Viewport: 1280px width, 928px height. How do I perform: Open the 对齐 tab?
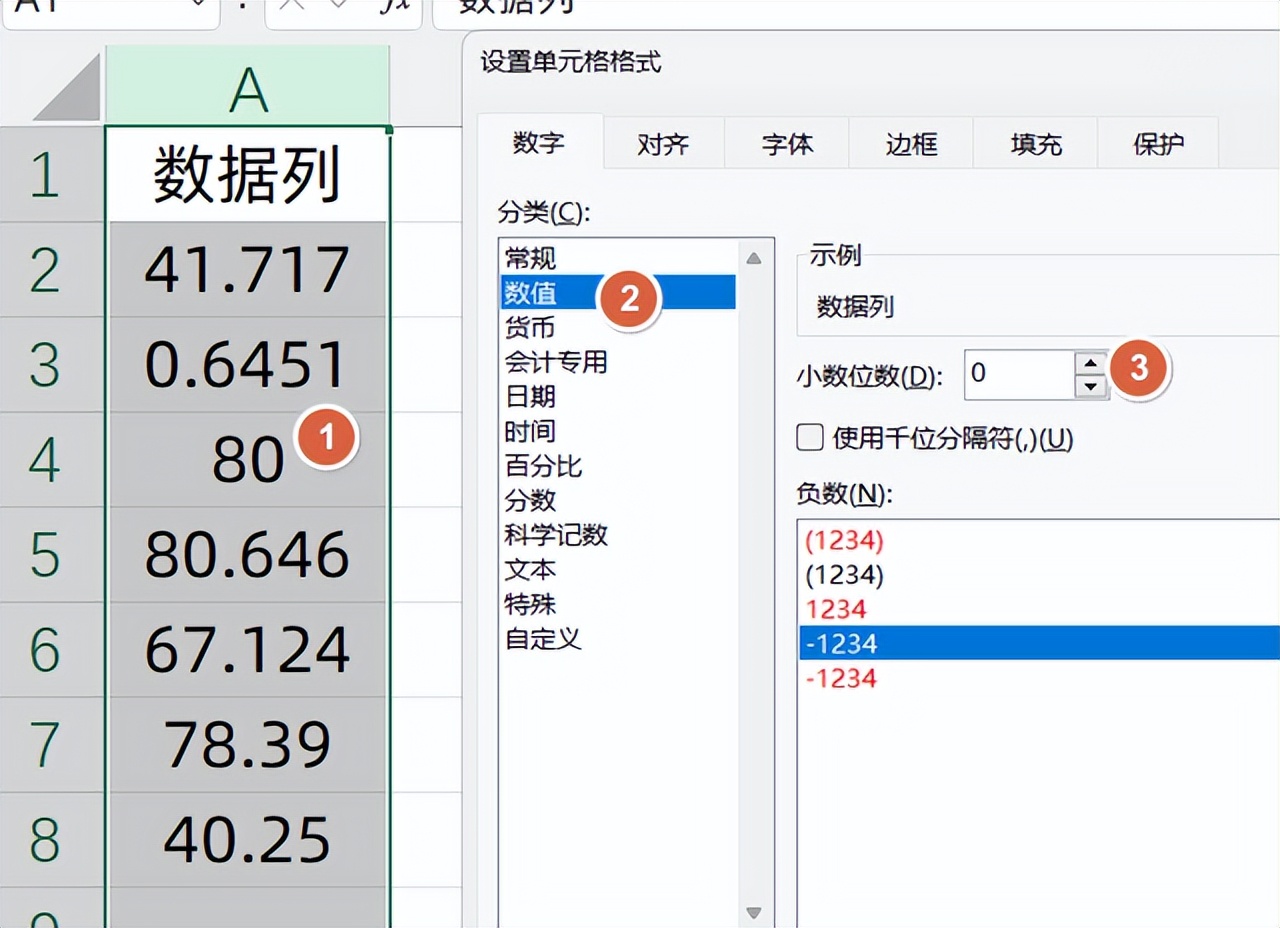click(x=663, y=143)
